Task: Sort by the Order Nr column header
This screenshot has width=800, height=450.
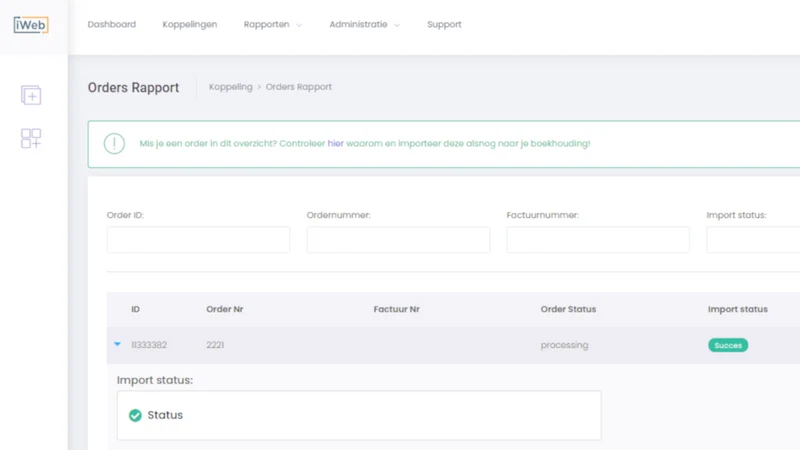Action: pos(224,309)
